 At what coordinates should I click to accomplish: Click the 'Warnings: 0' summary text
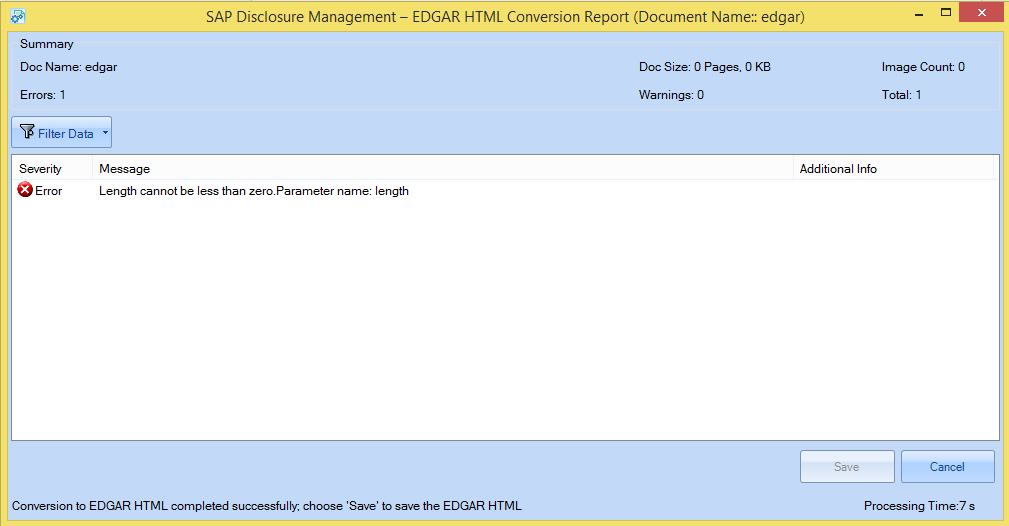(671, 95)
